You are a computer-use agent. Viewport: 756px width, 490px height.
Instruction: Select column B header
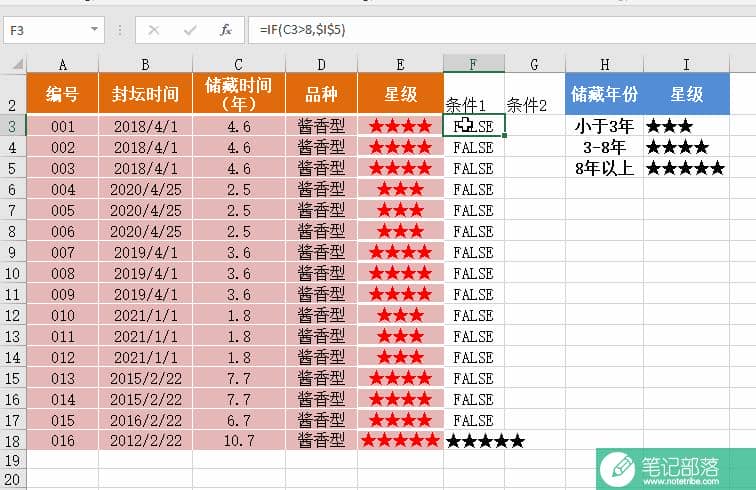tap(145, 64)
